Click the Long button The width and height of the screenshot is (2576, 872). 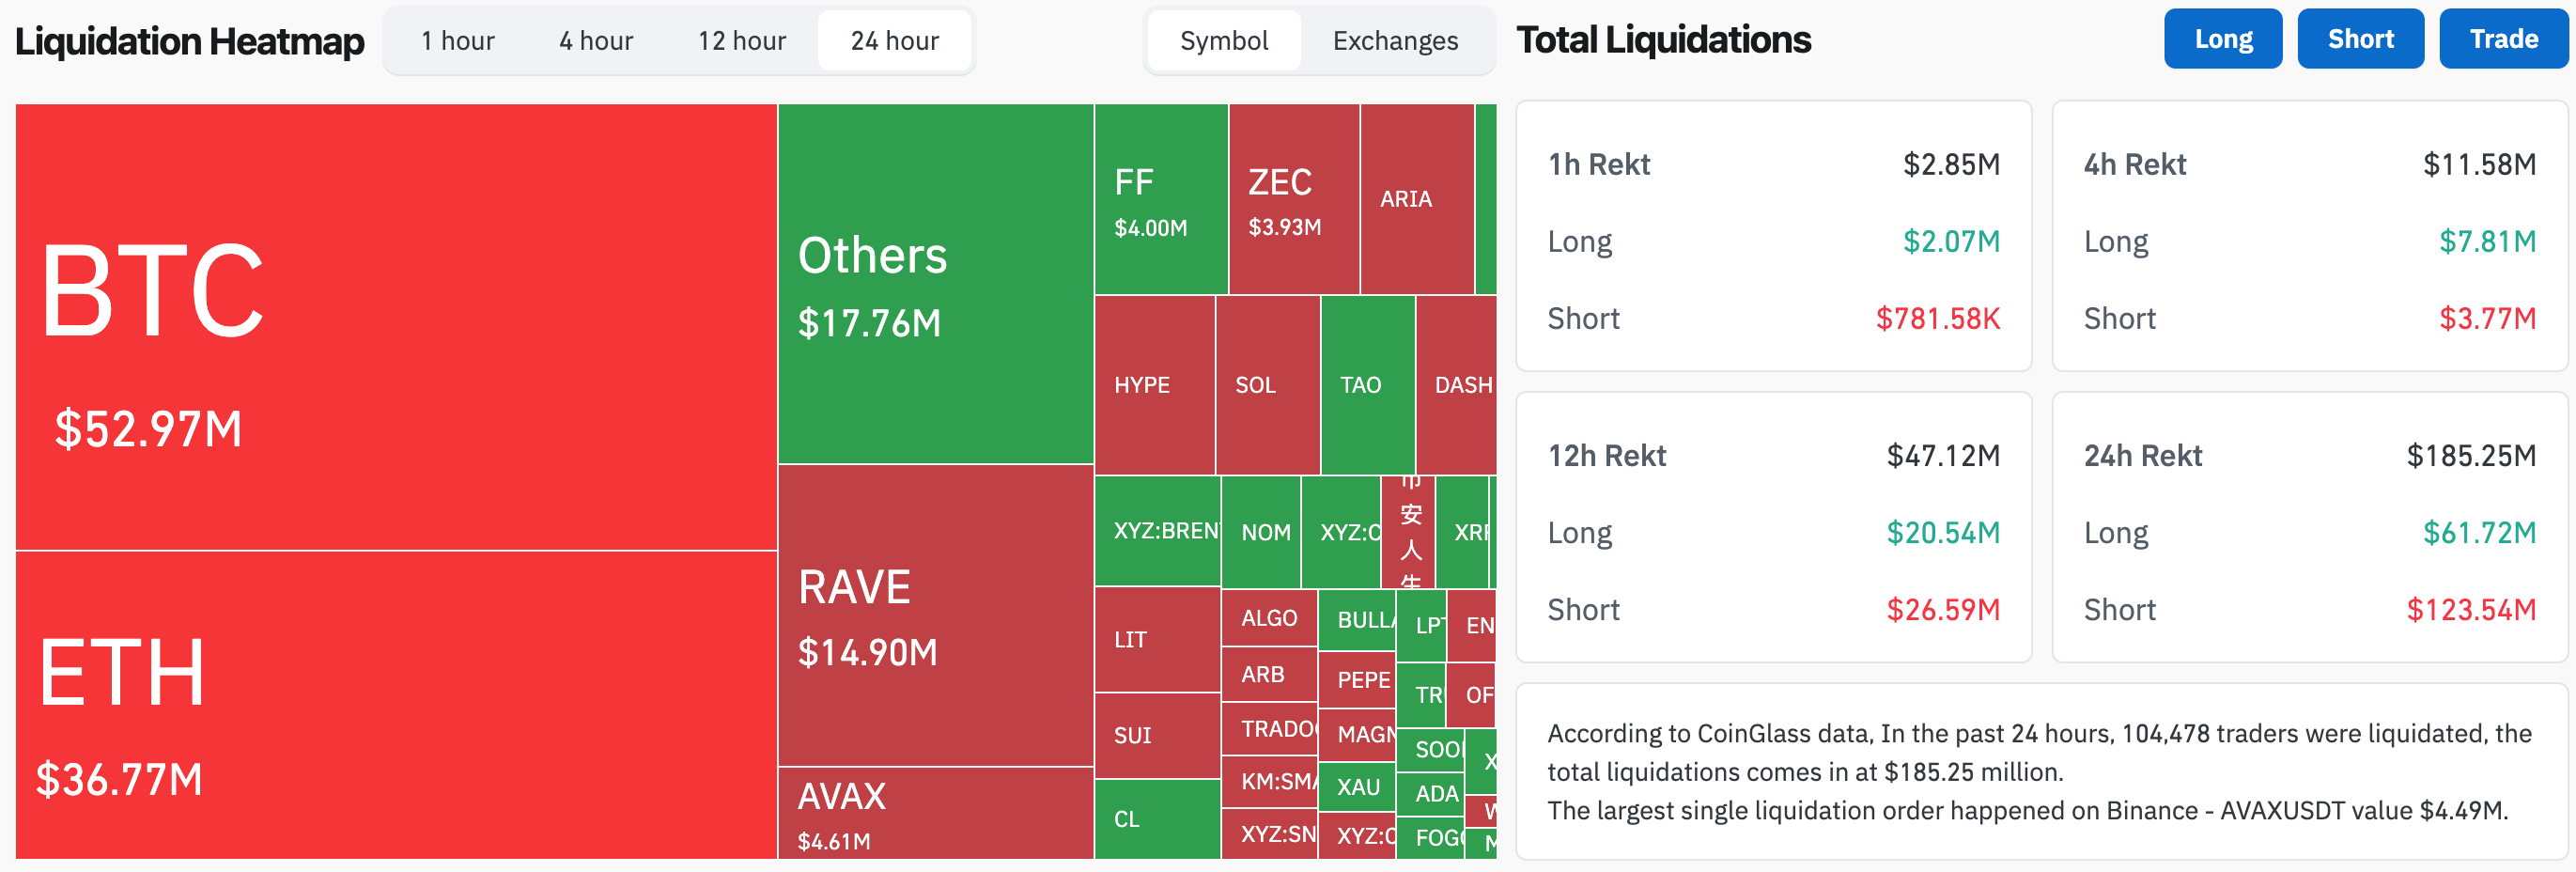(2222, 38)
